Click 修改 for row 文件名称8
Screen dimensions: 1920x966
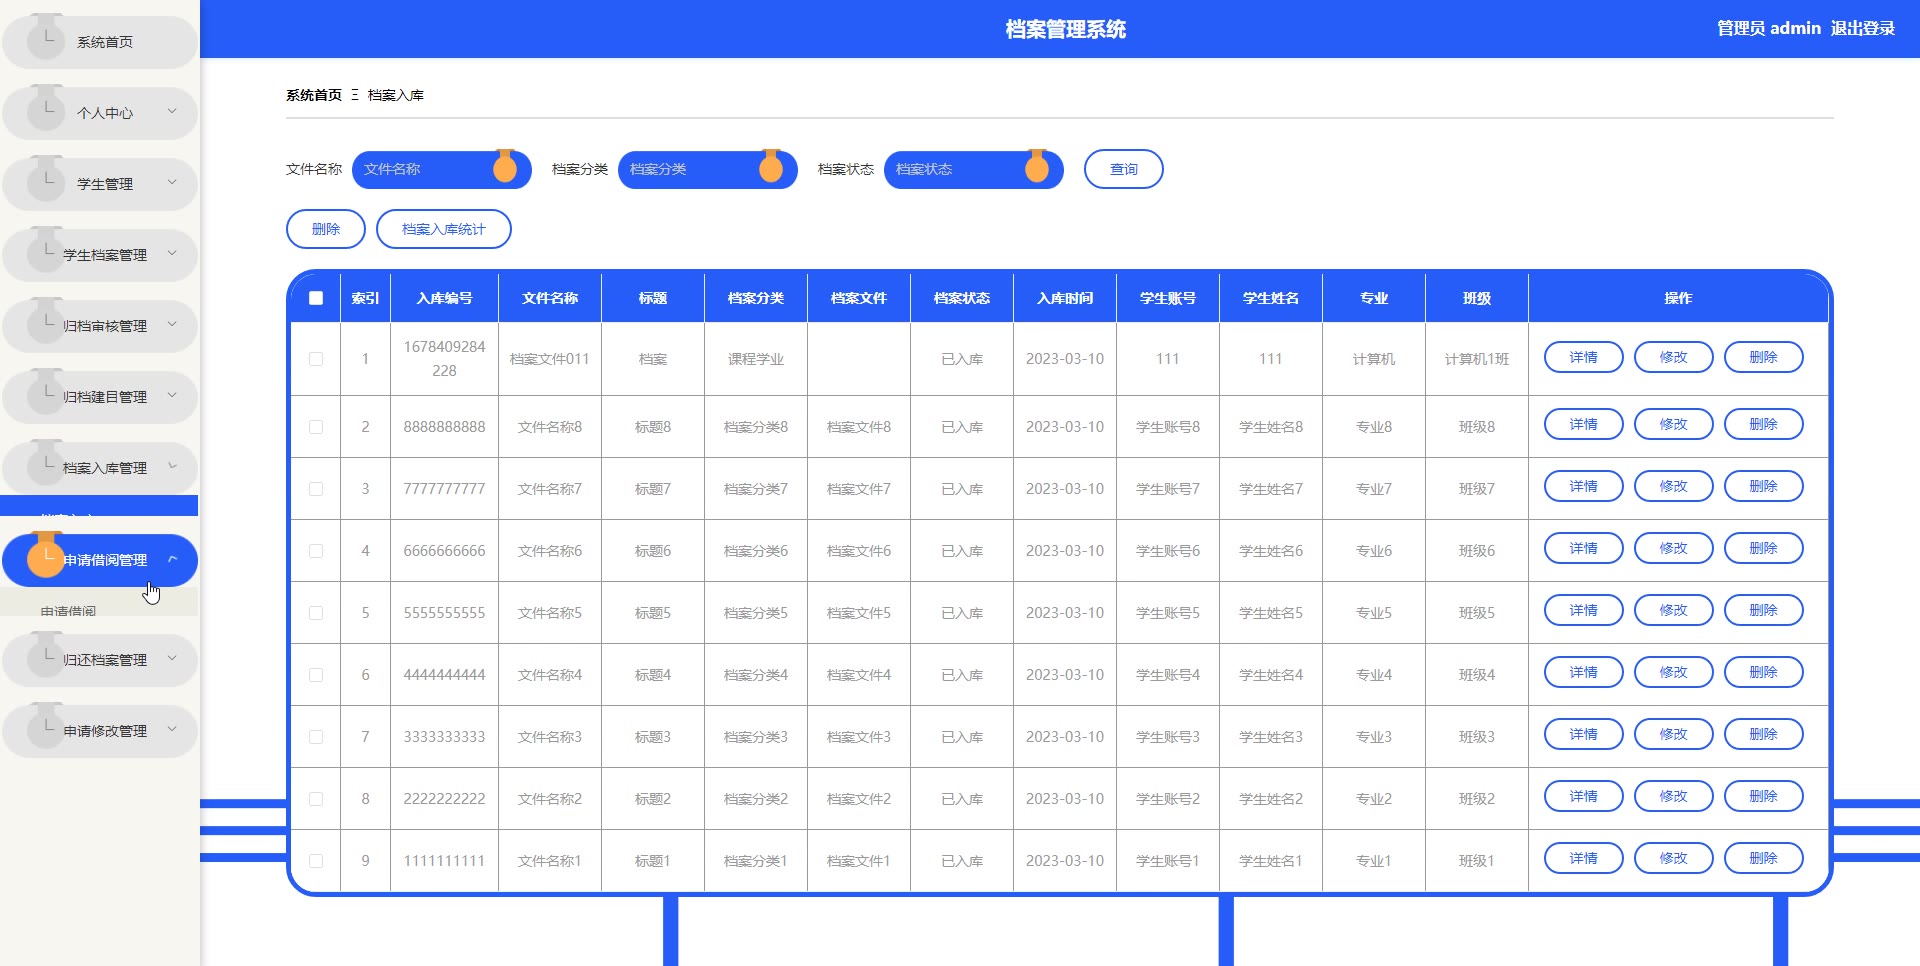point(1674,424)
